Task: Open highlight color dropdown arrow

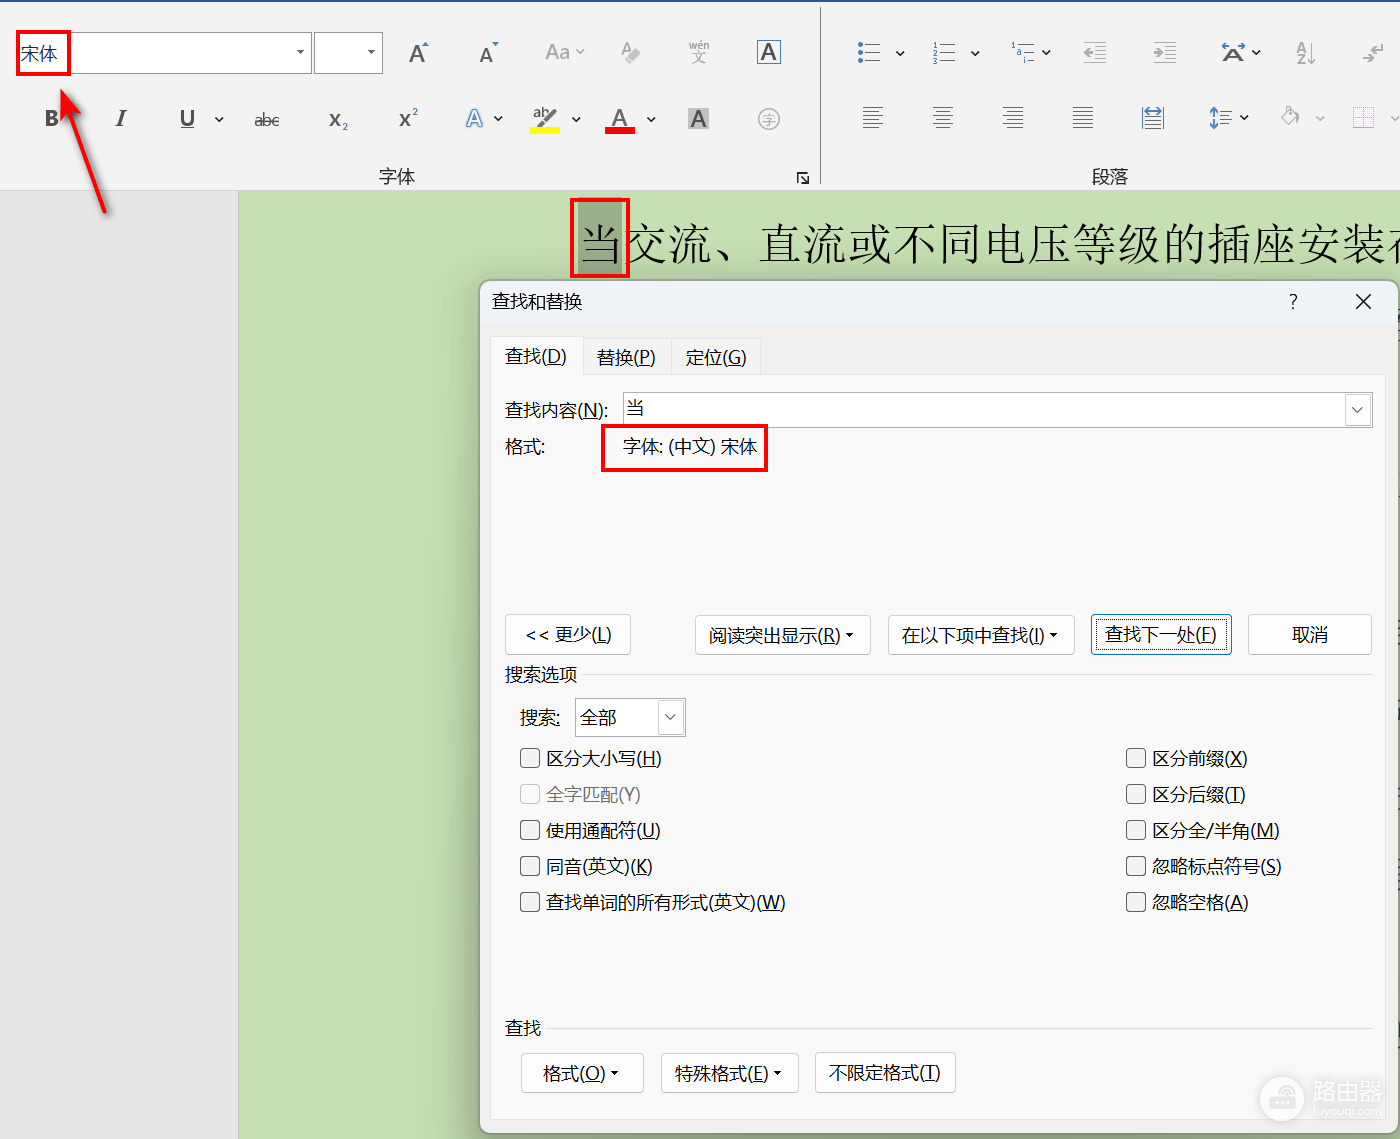Action: (x=576, y=120)
